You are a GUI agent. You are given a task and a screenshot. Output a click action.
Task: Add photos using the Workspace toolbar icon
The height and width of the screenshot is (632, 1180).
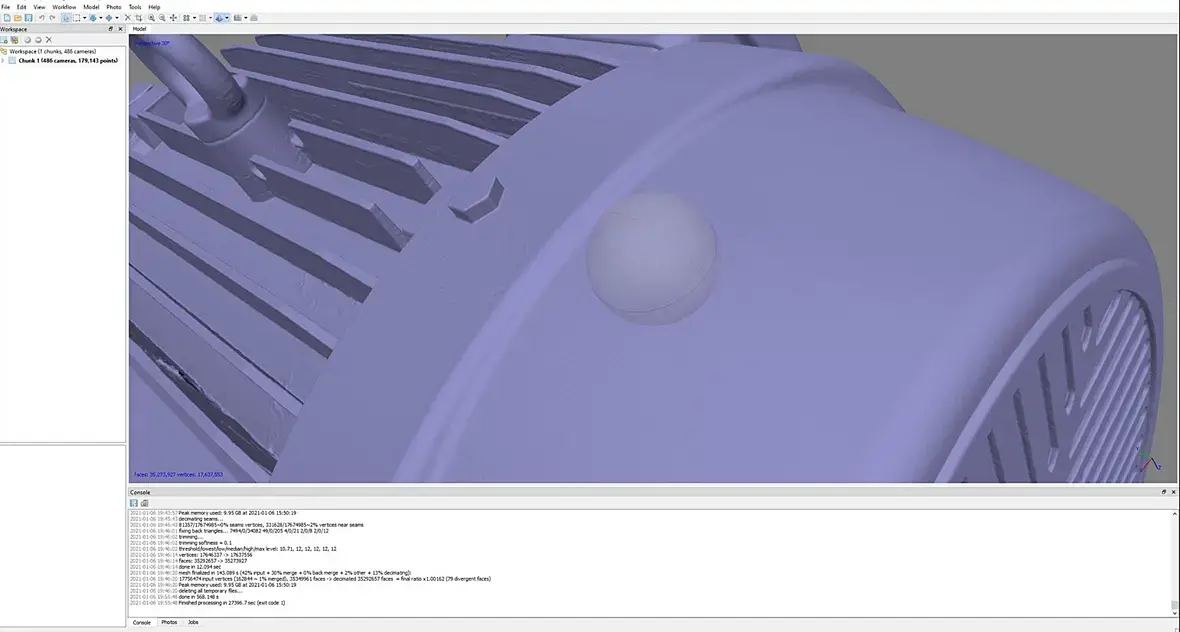14,40
